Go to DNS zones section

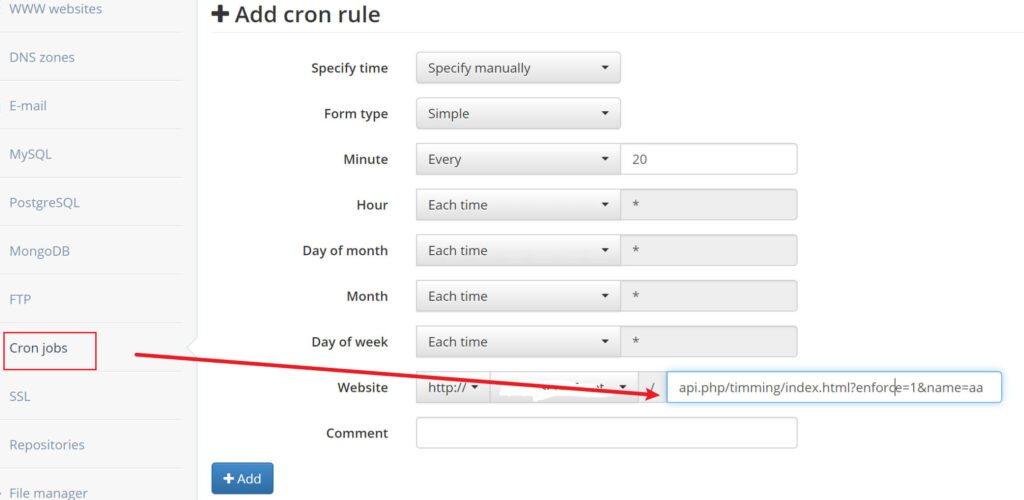(42, 57)
